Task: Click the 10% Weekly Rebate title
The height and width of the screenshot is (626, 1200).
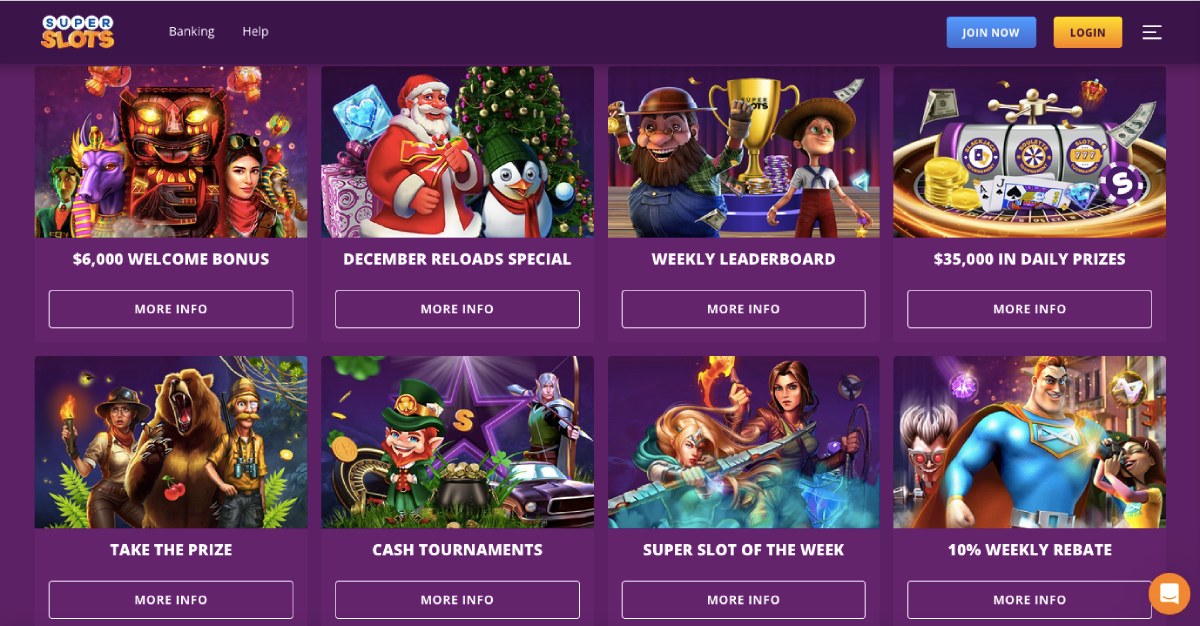Action: pyautogui.click(x=1029, y=550)
